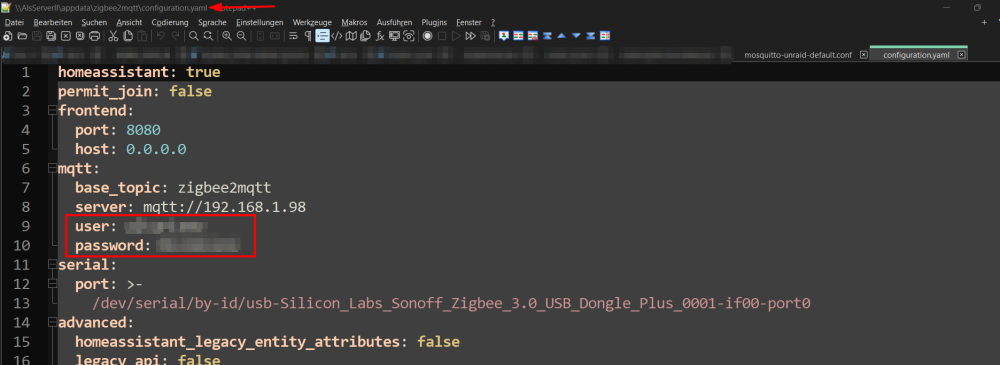
Task: Click the plus new-tab button
Action: click(984, 22)
